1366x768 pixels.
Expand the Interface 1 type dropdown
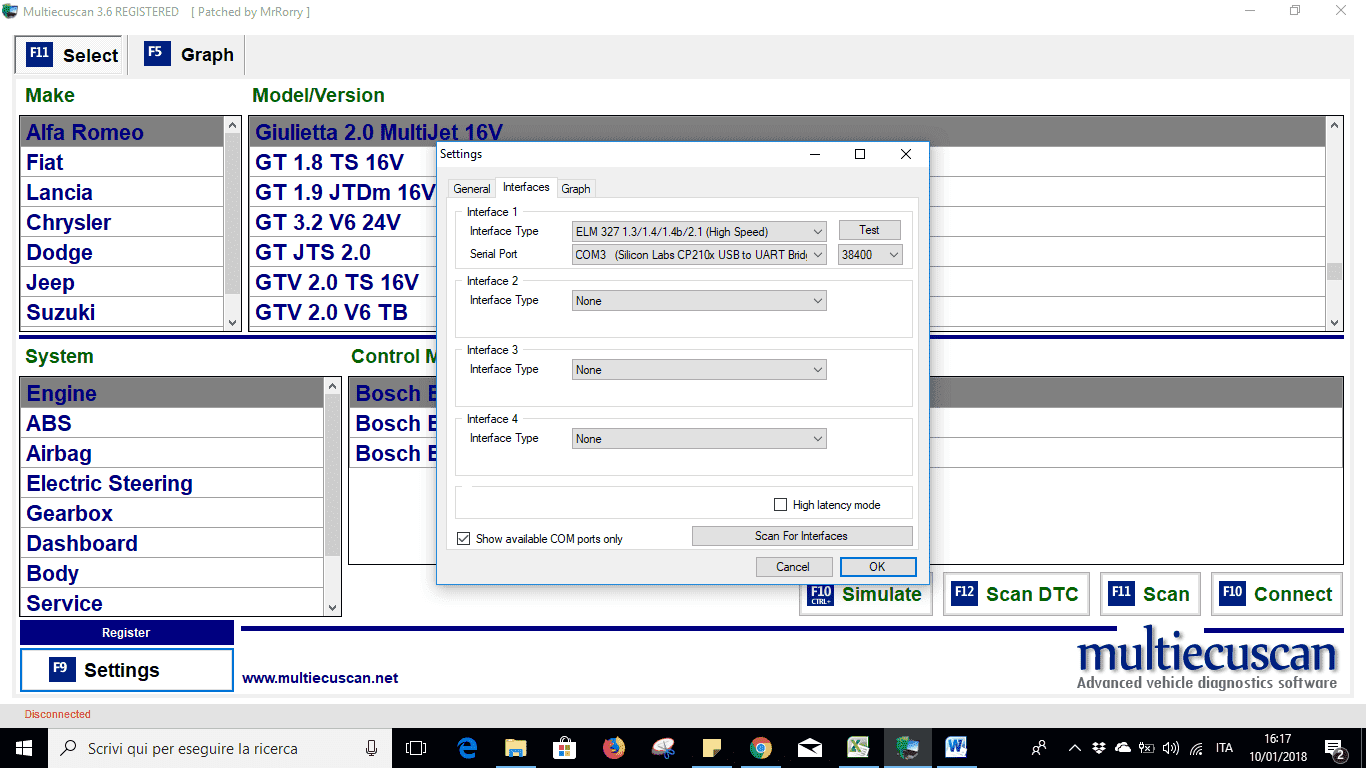click(x=699, y=231)
